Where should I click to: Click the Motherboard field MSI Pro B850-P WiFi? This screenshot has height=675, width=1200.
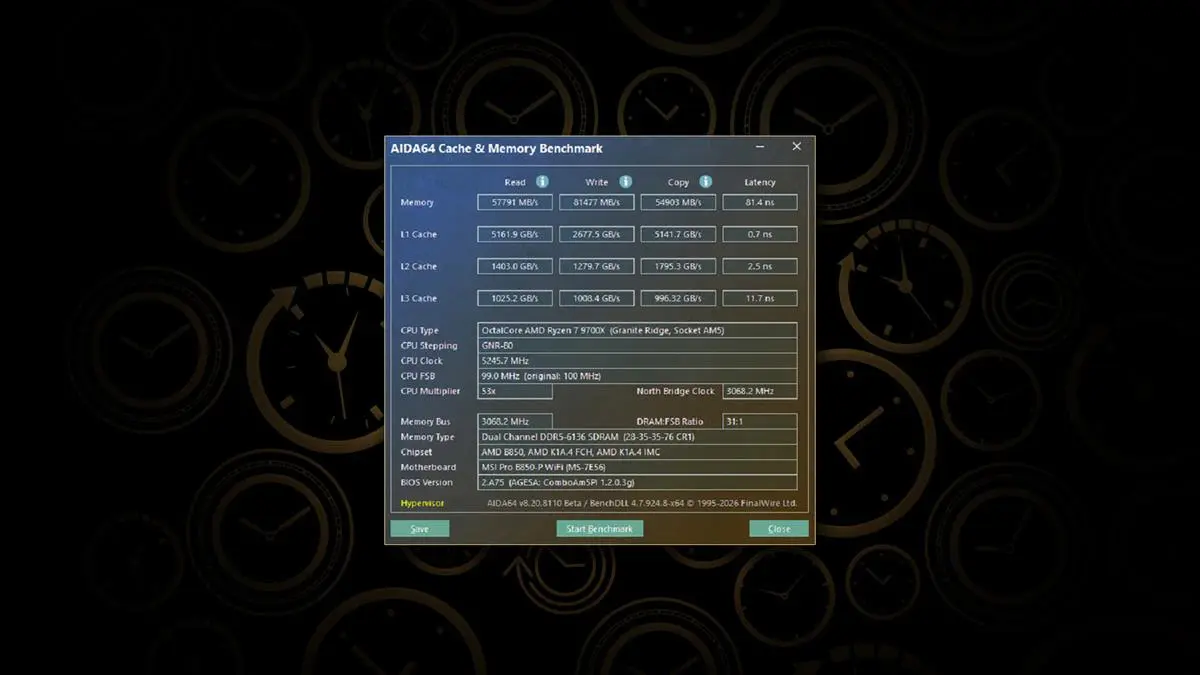click(x=637, y=467)
